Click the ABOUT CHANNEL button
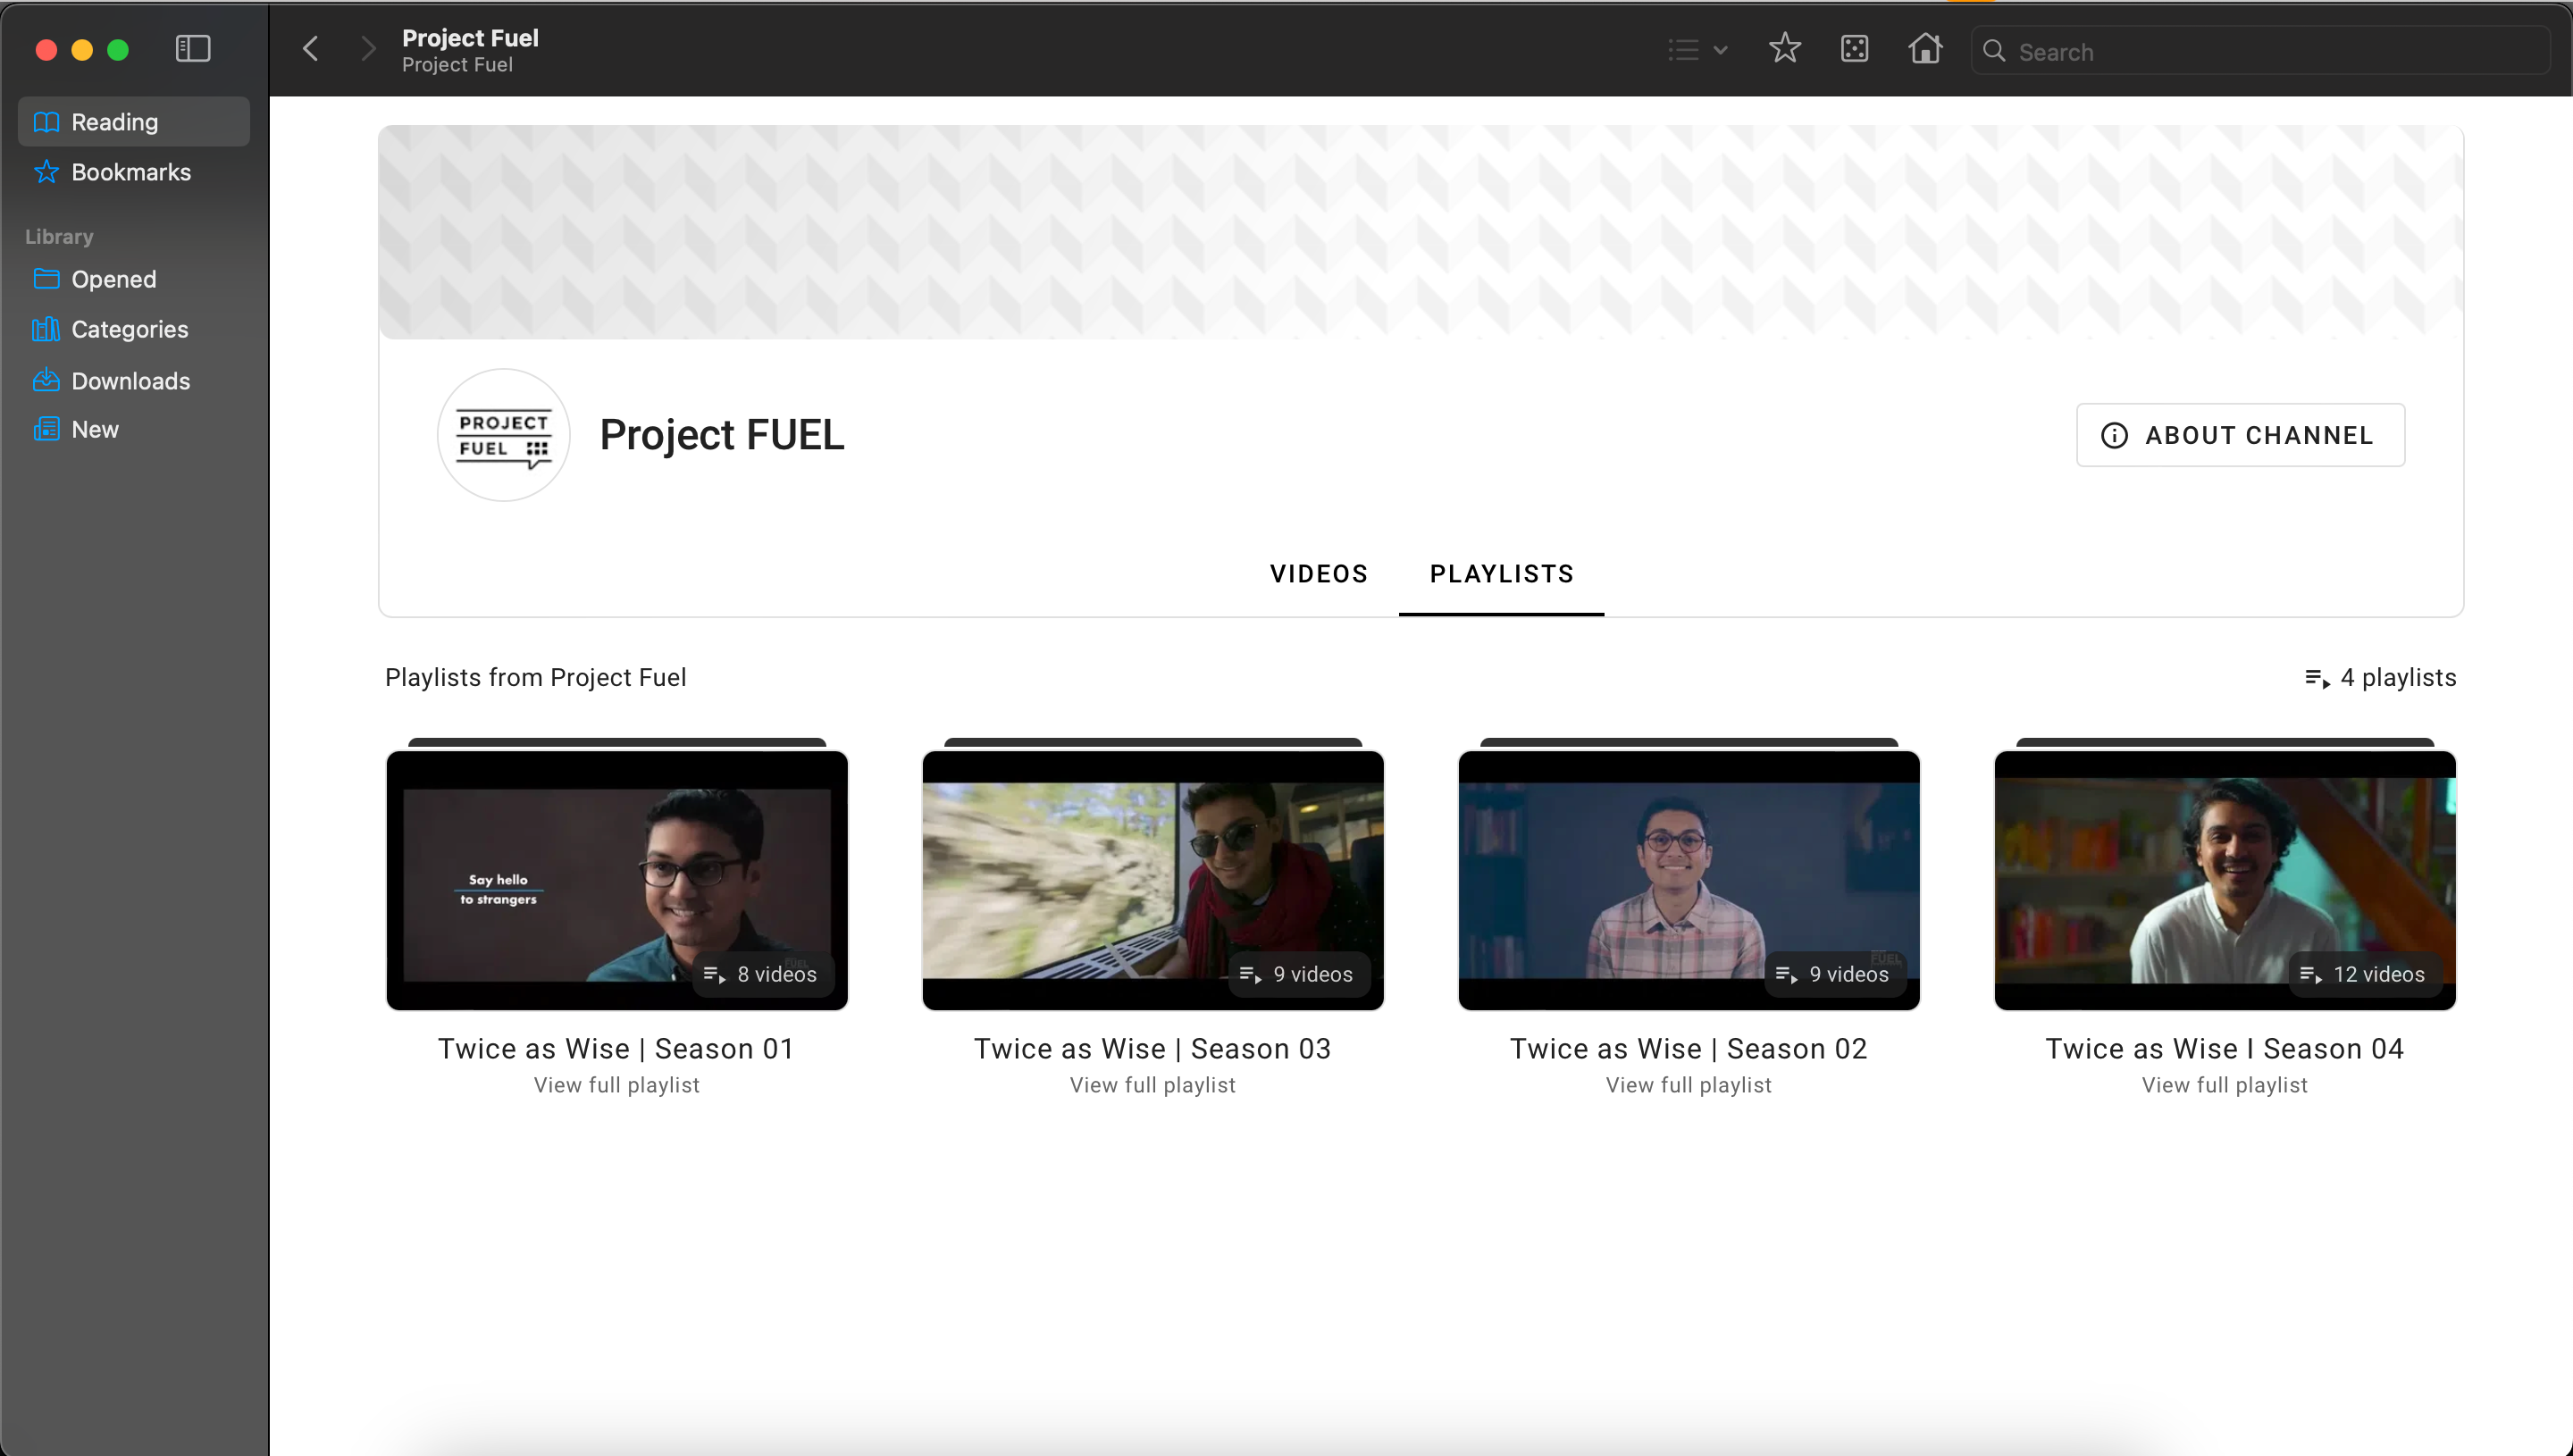 (2240, 435)
